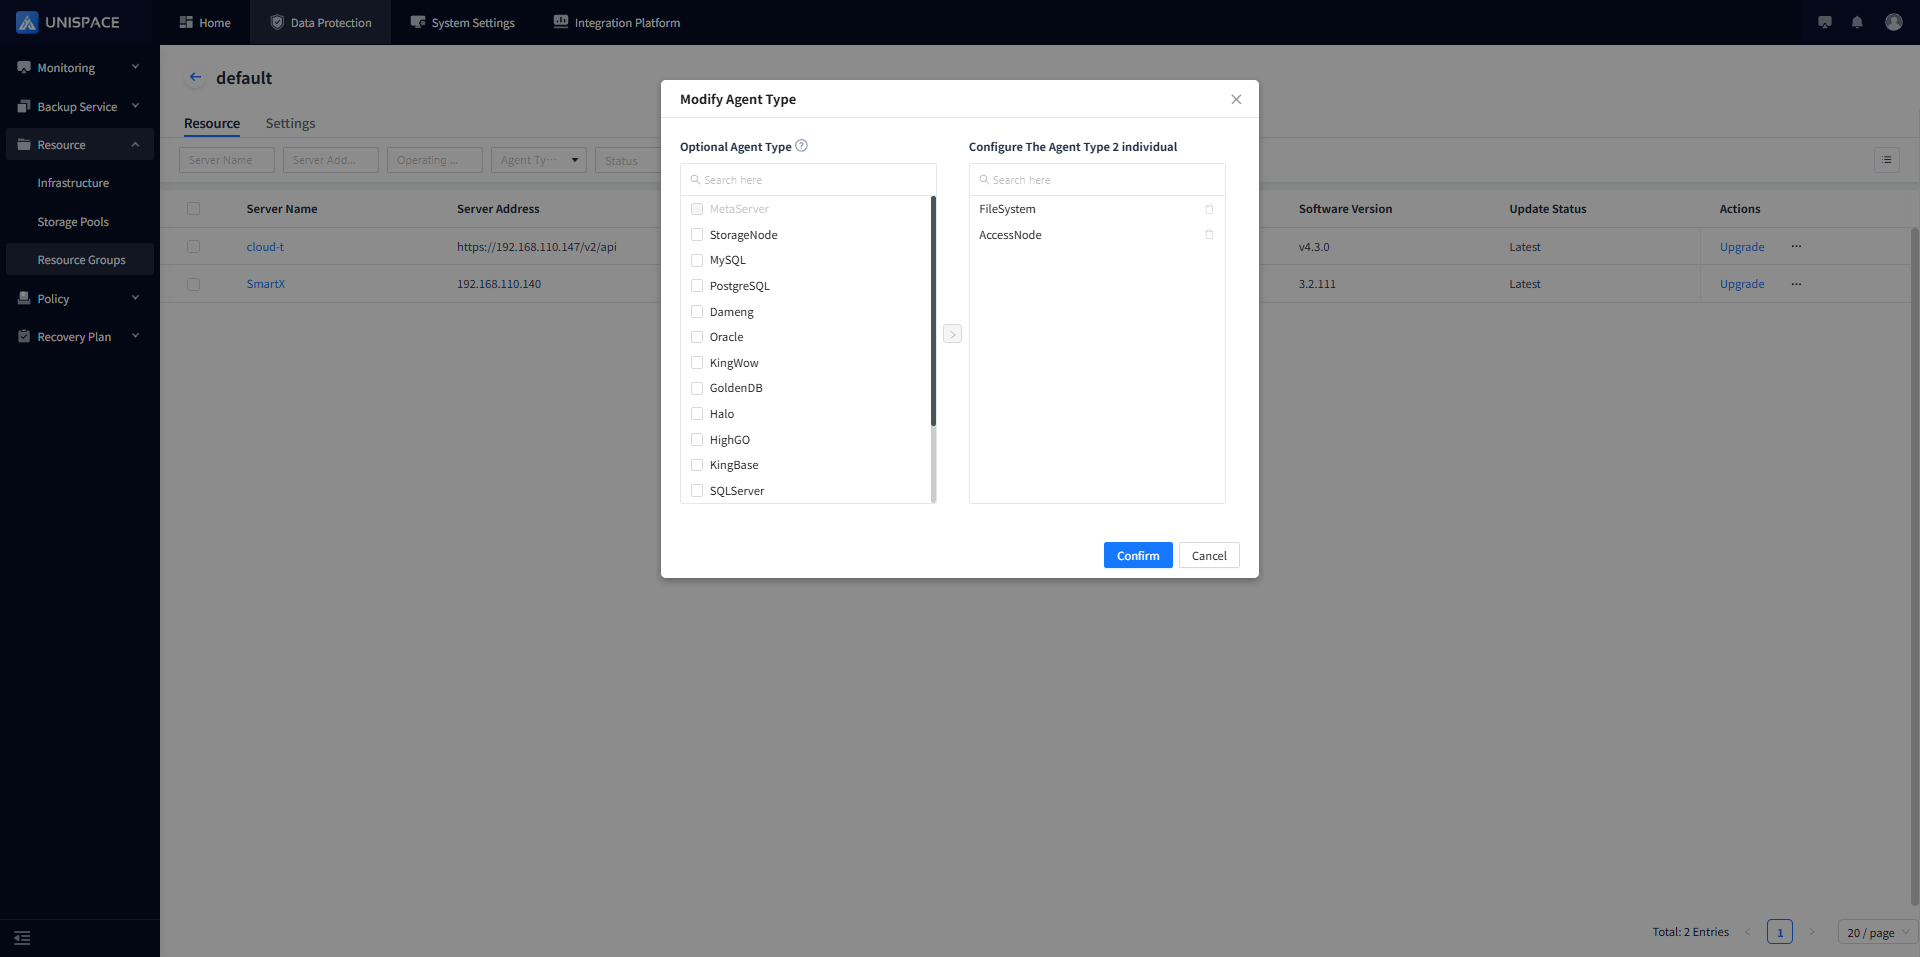Open the notifications bell
1920x957 pixels.
[x=1857, y=22]
